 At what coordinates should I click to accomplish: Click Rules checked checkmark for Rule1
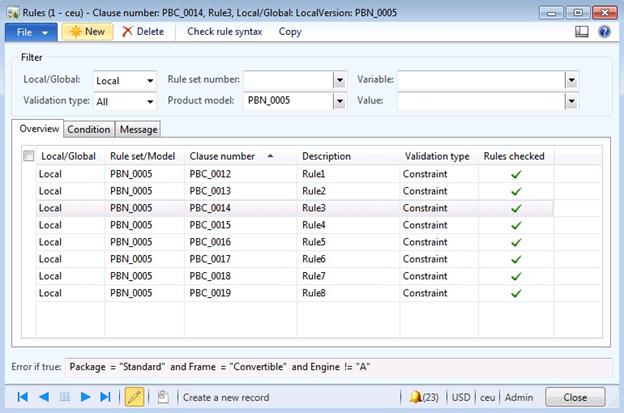516,174
